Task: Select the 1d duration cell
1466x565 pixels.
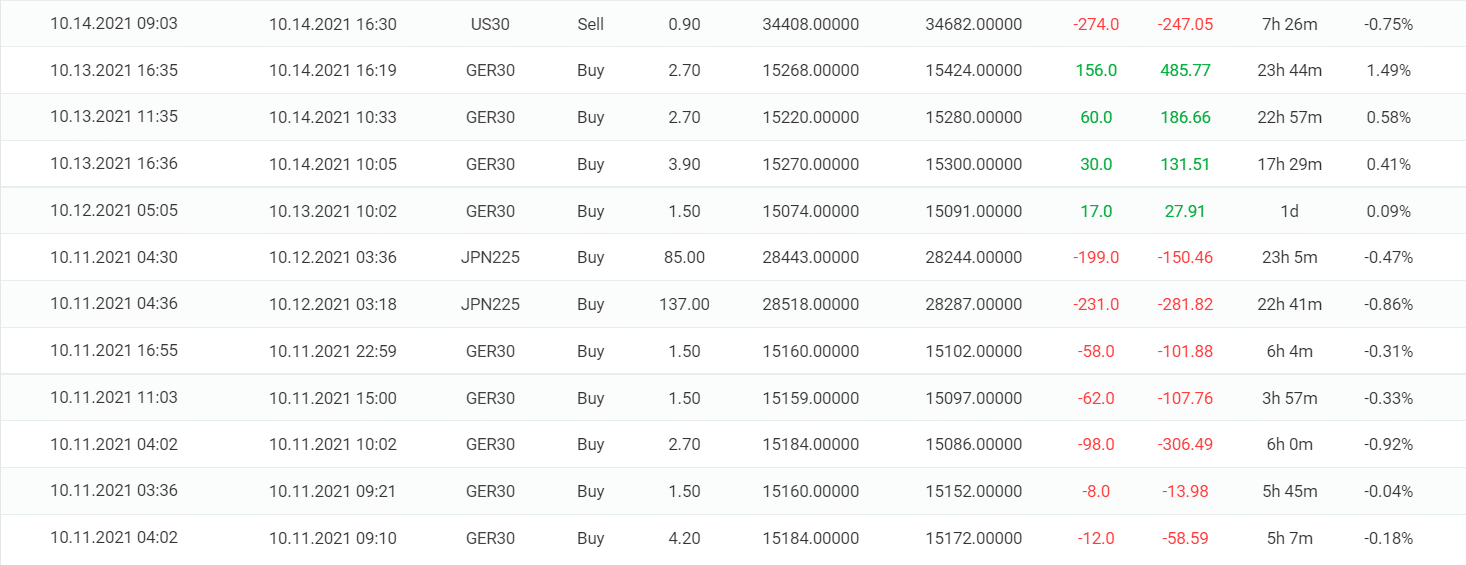Action: point(1289,211)
